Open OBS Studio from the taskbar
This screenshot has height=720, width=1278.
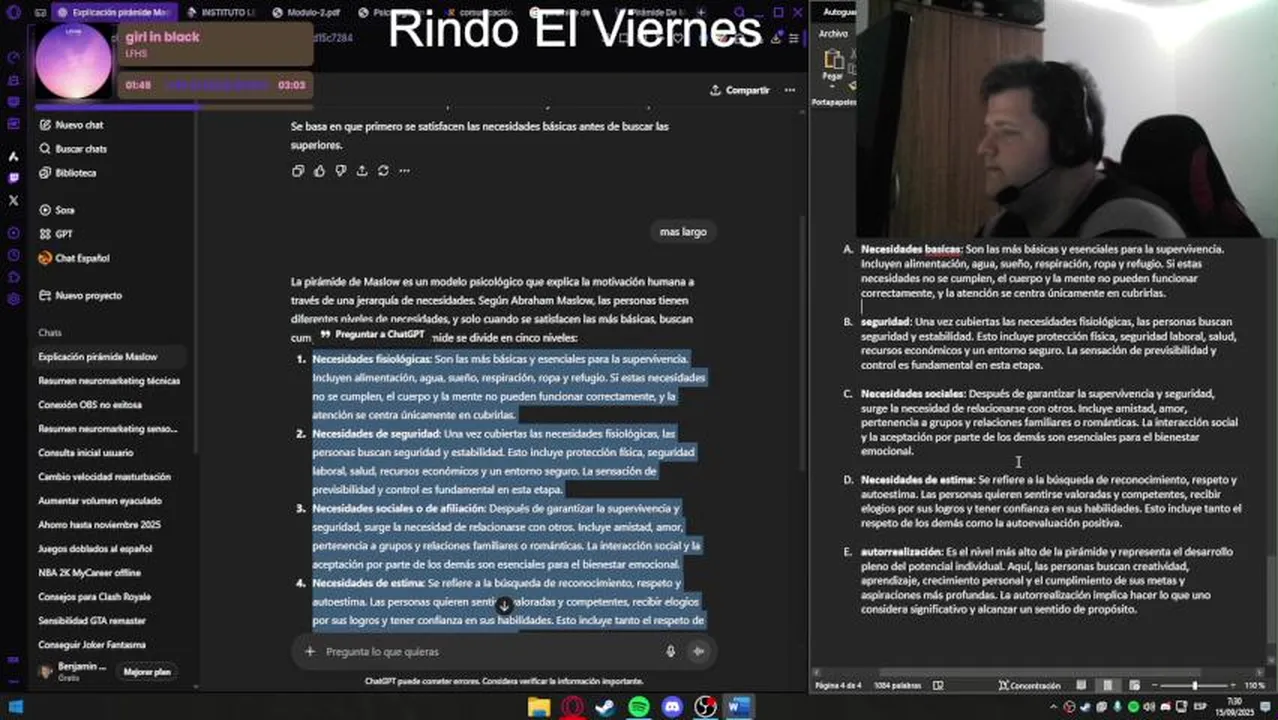coord(705,707)
